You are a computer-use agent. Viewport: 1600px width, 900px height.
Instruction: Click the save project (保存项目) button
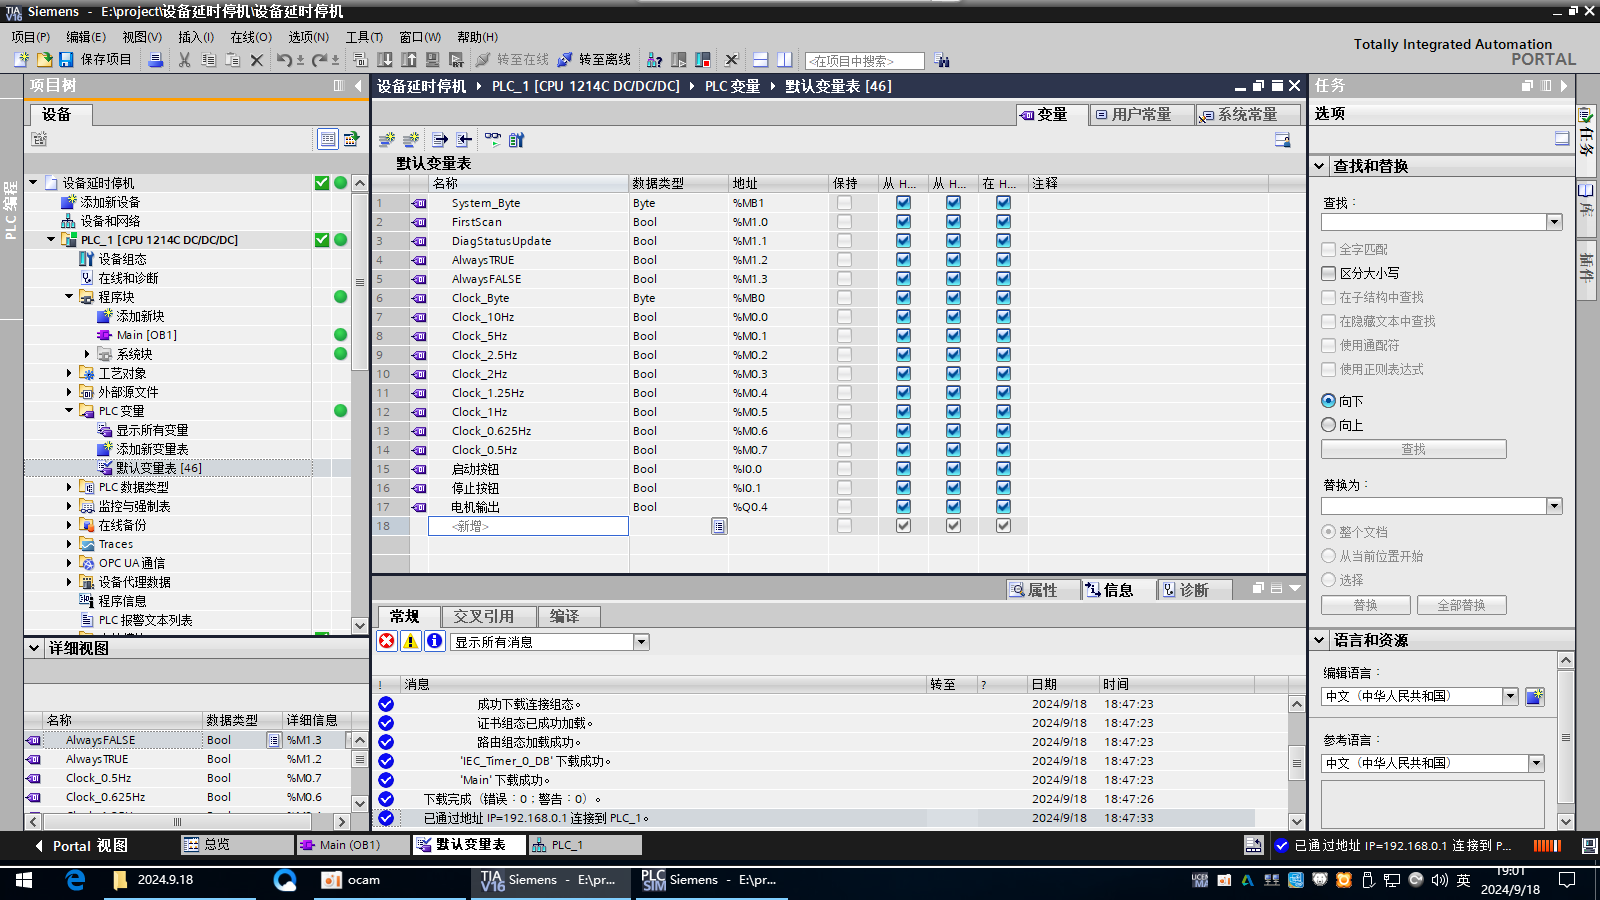(95, 60)
